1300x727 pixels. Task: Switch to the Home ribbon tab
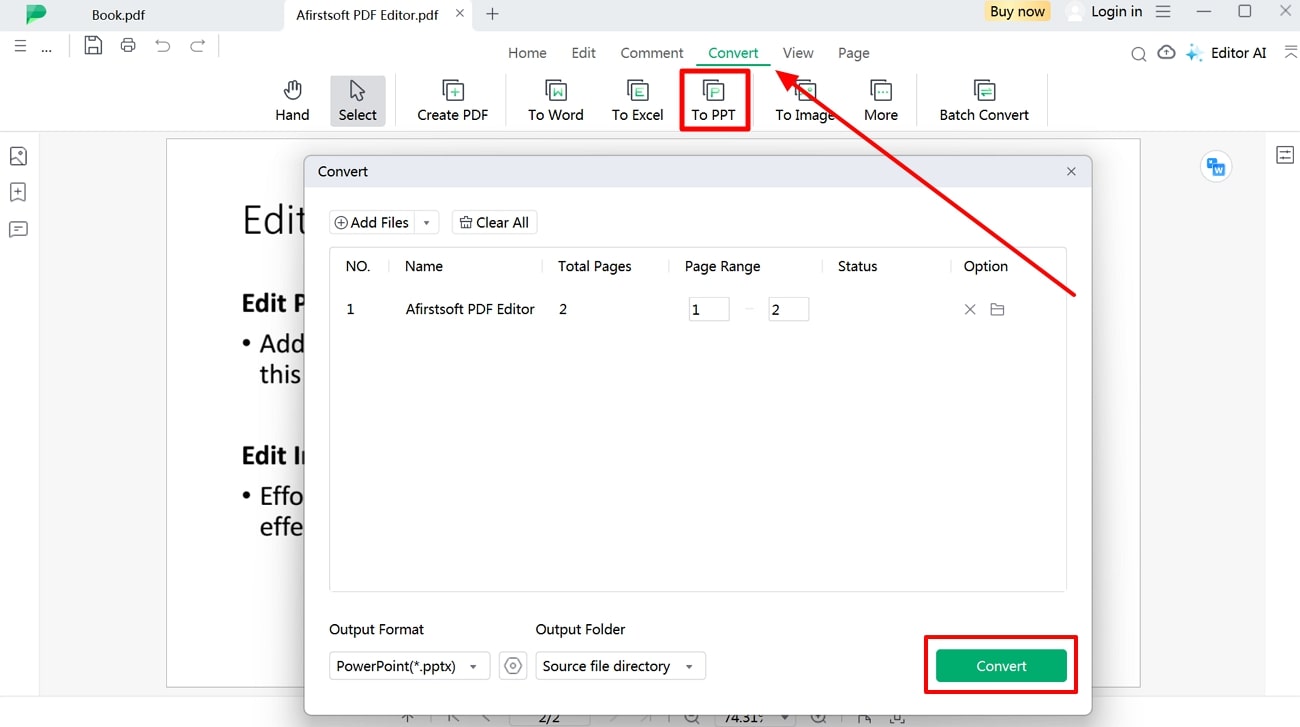pyautogui.click(x=527, y=53)
